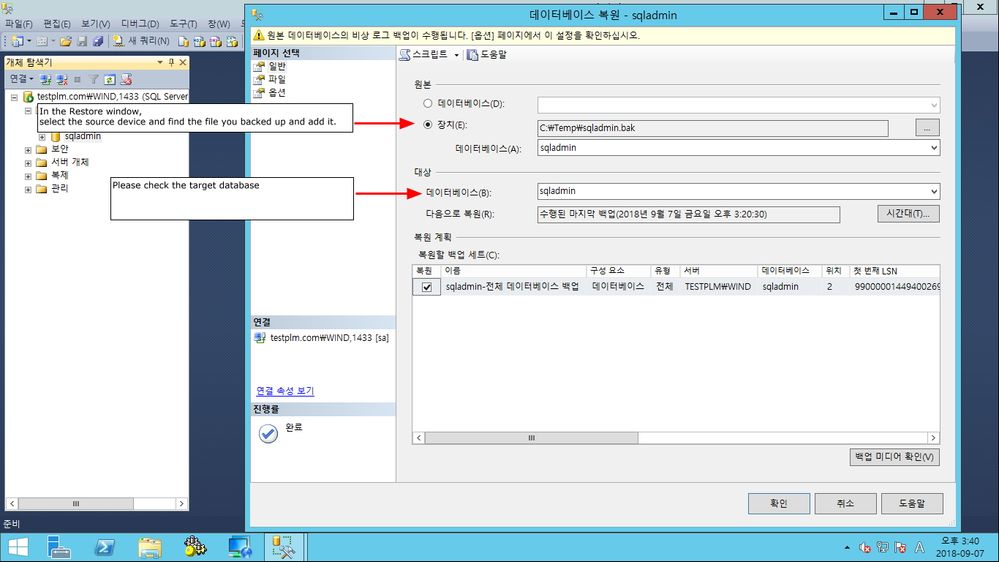Open File Explorer from the taskbar
Image resolution: width=999 pixels, height=562 pixels.
[150, 547]
